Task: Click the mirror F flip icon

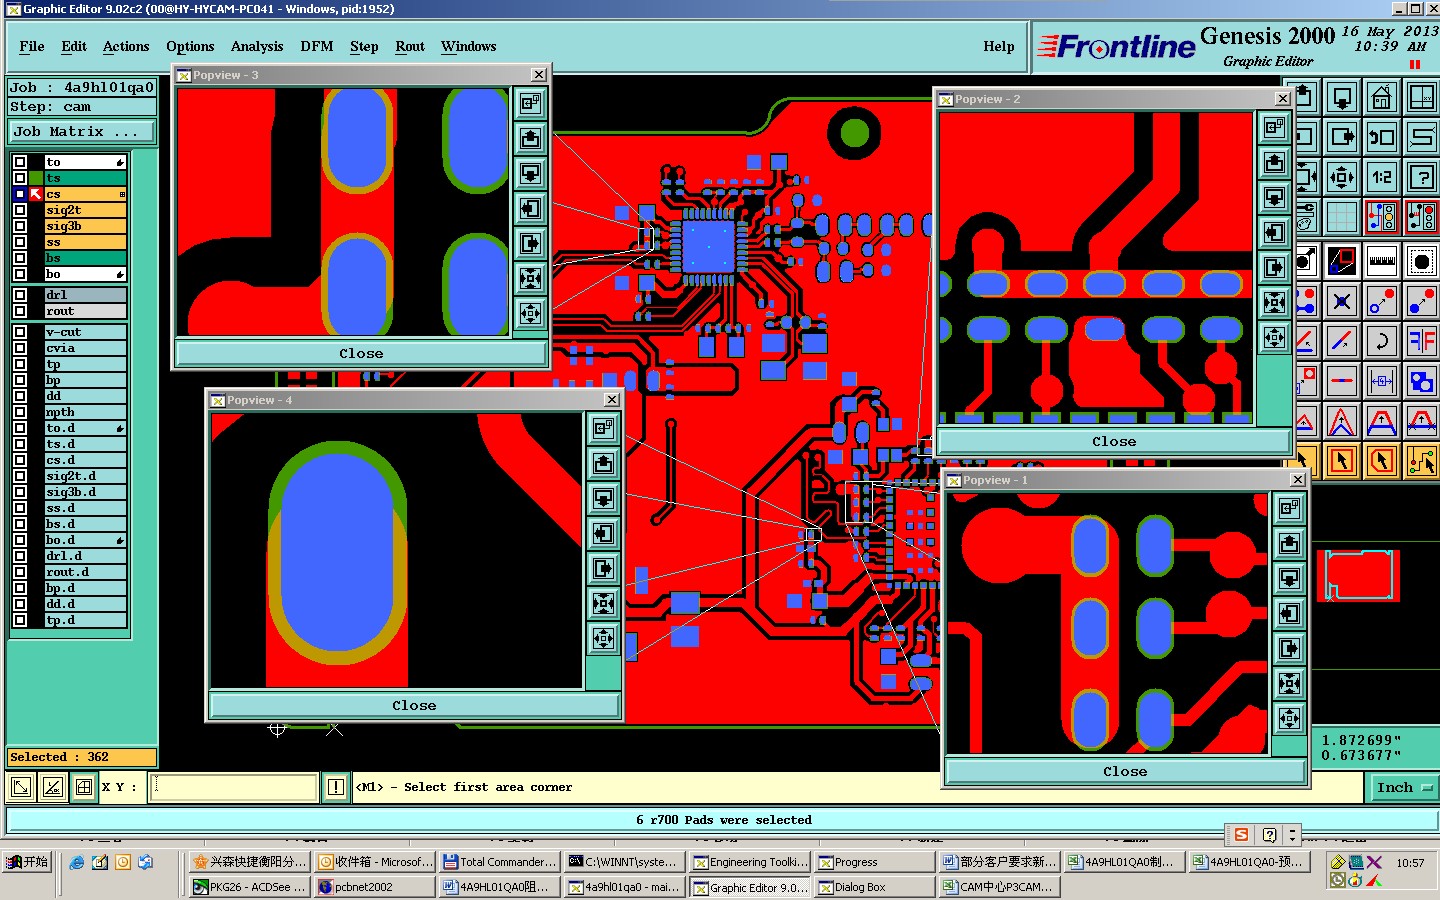Action: (1421, 341)
